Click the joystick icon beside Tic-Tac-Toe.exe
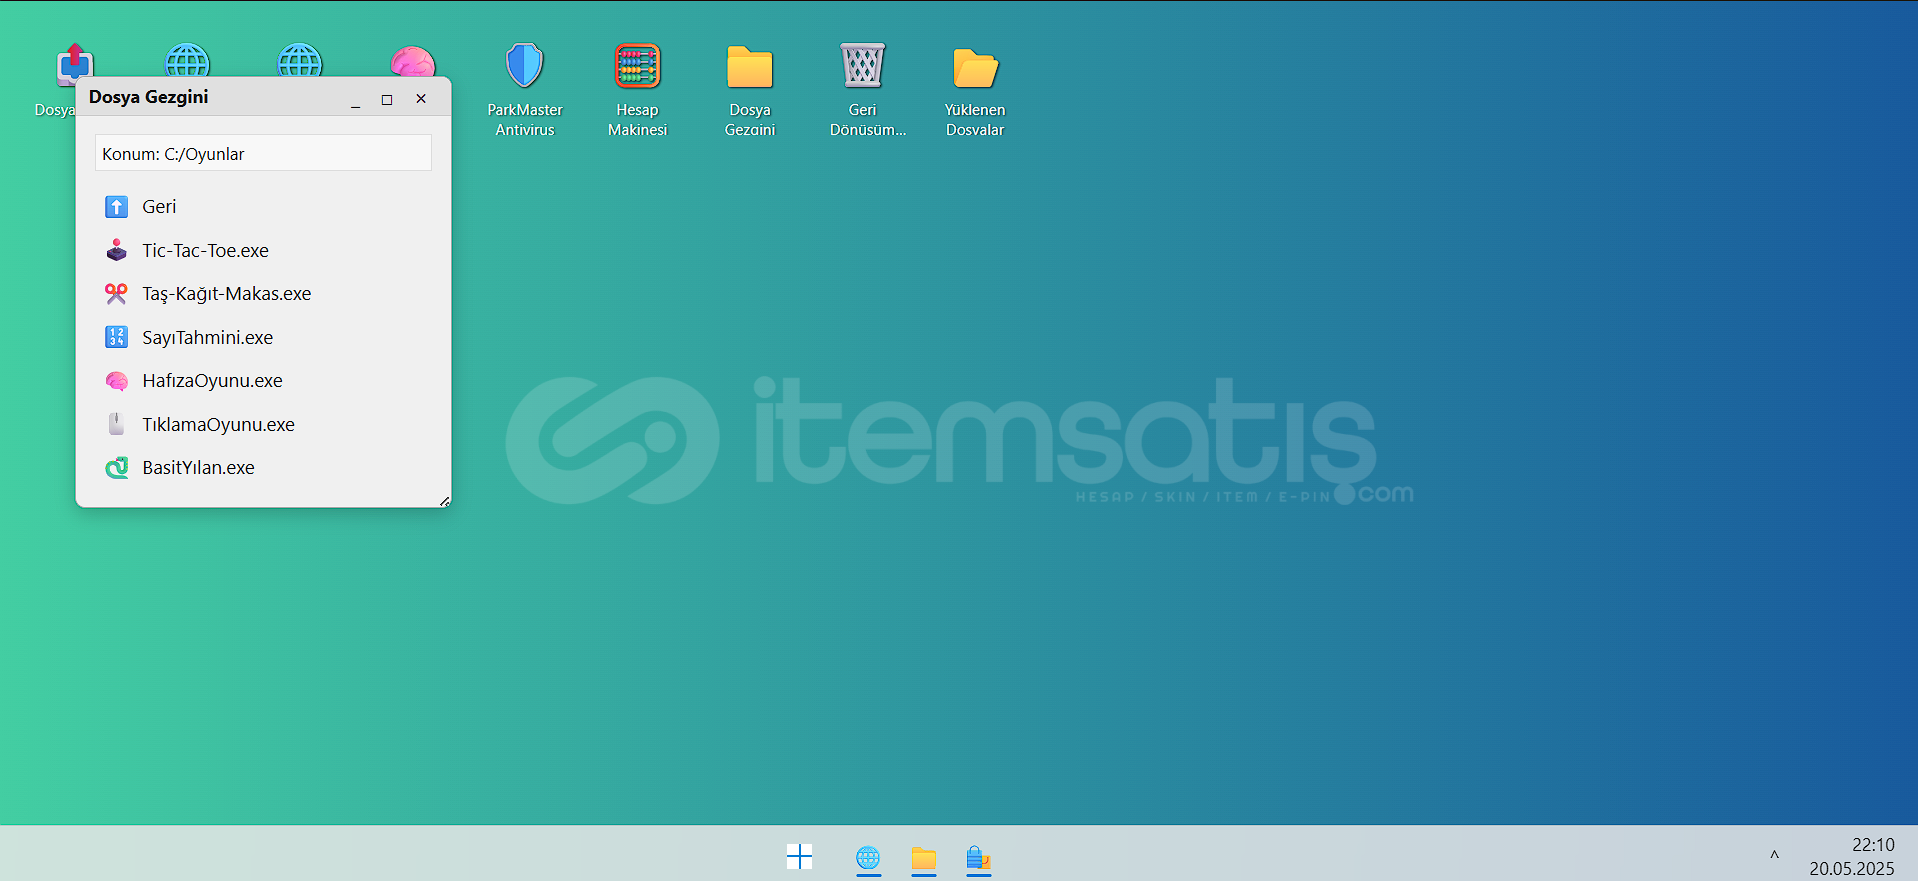The width and height of the screenshot is (1918, 881). tap(116, 250)
